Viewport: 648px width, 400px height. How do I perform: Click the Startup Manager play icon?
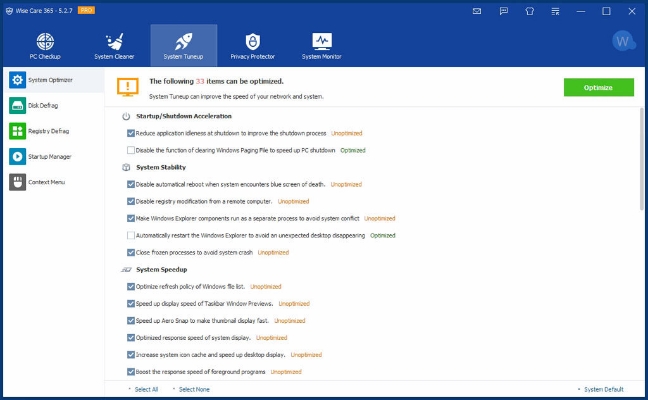[17, 157]
